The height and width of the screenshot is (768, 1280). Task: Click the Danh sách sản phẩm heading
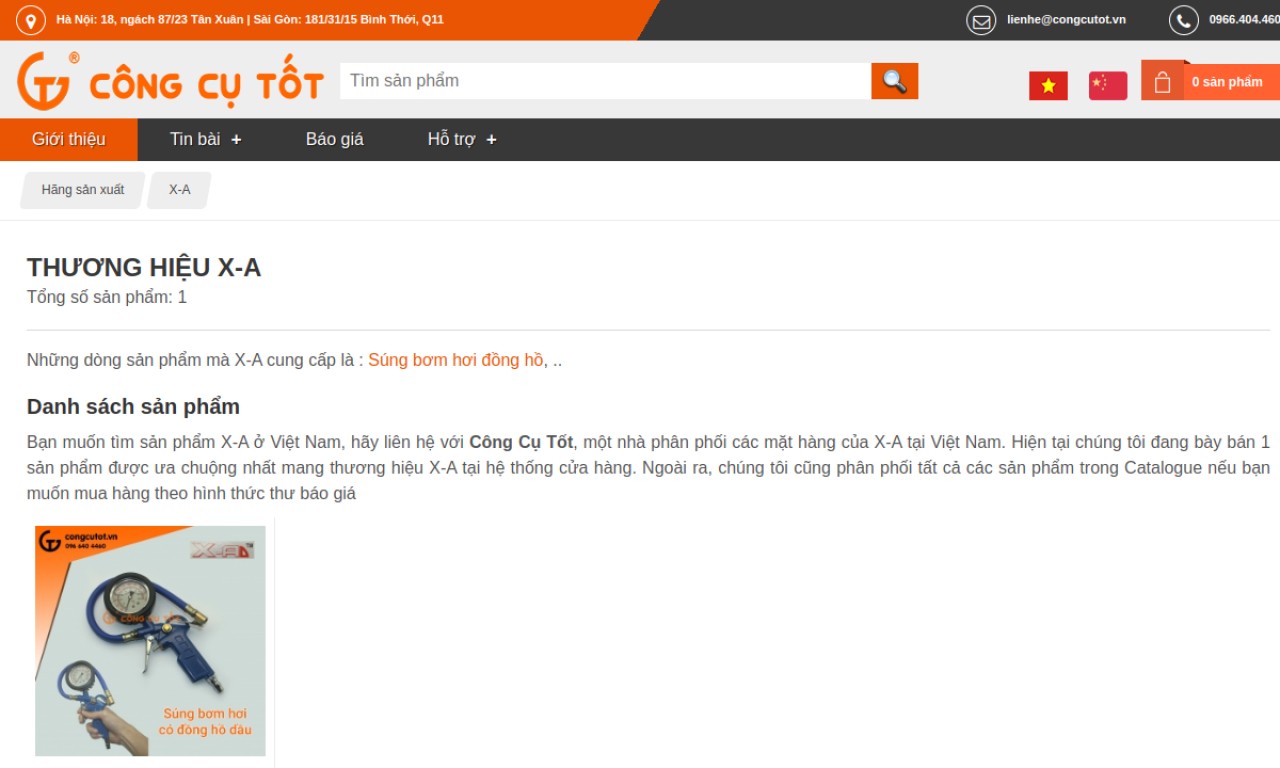(x=133, y=406)
